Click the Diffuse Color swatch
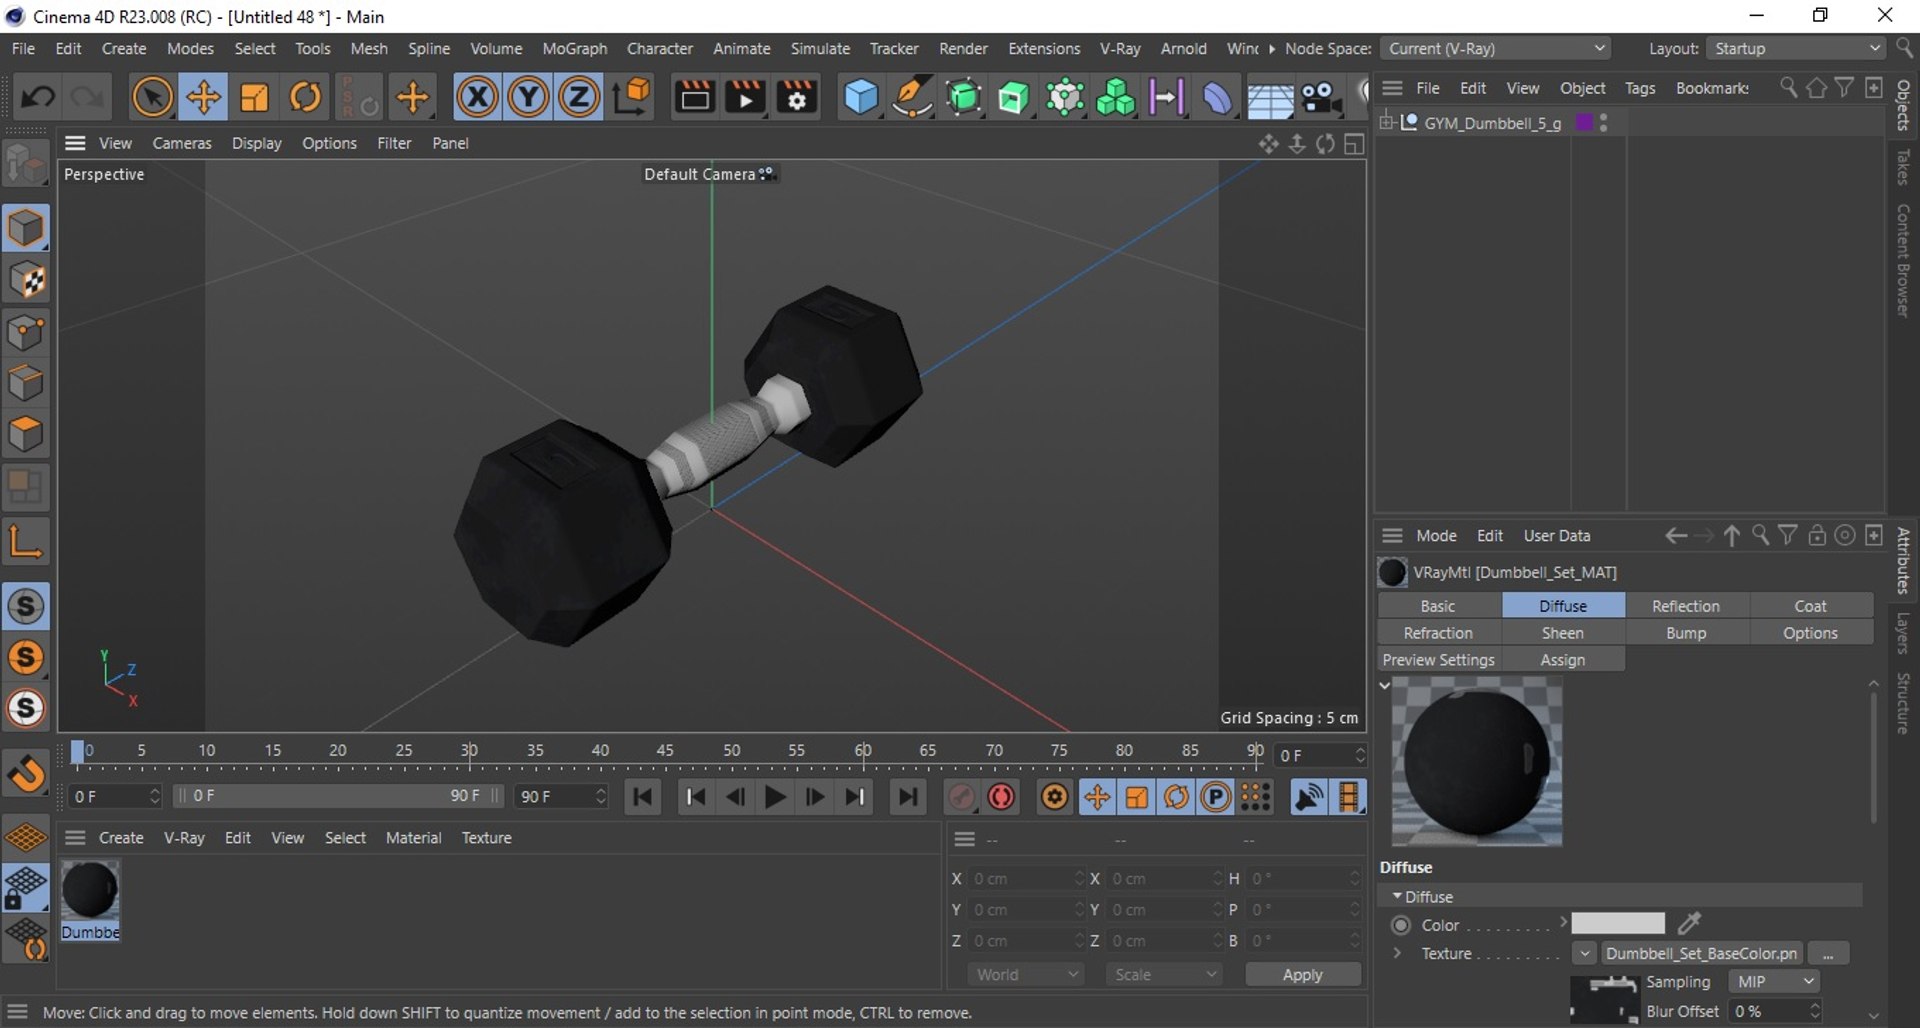This screenshot has height=1028, width=1920. coord(1618,923)
